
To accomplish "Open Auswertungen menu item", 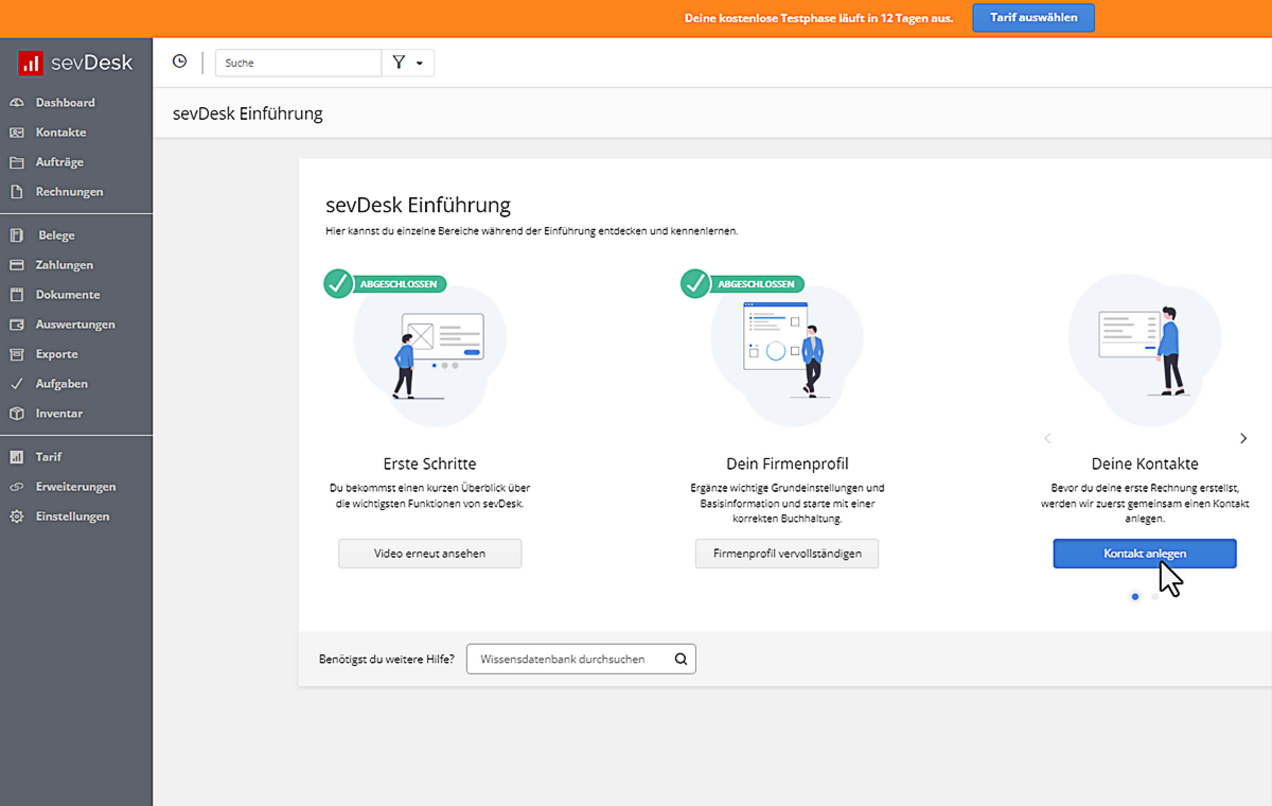I will click(x=76, y=325).
